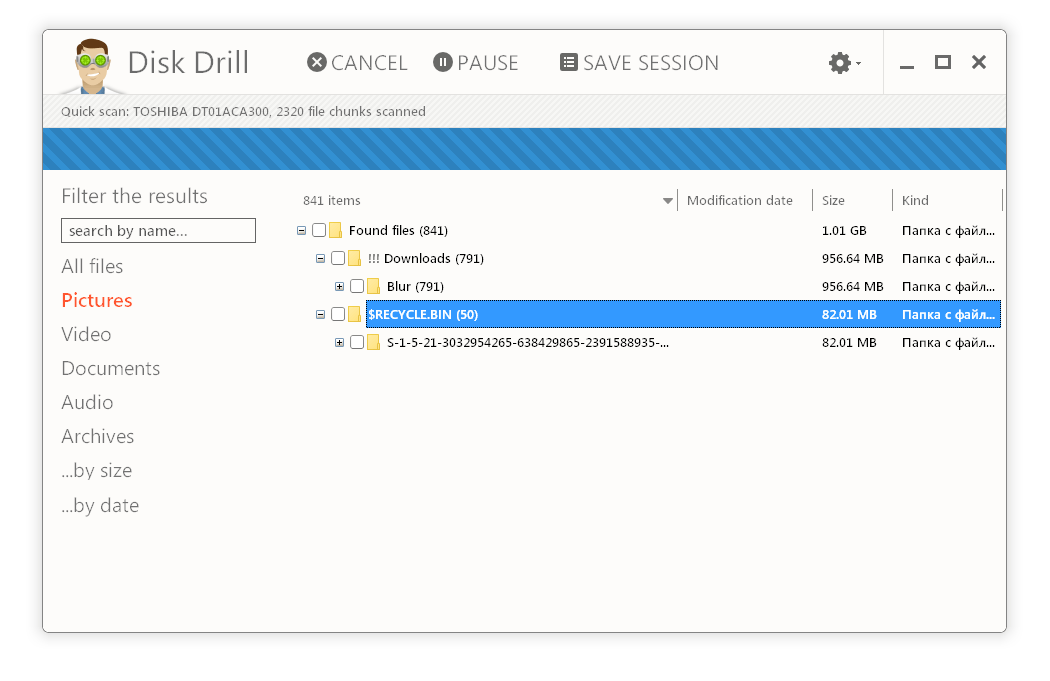Image resolution: width=1050 pixels, height=681 pixels.
Task: Click SAVE SESSION button
Action: click(x=639, y=63)
